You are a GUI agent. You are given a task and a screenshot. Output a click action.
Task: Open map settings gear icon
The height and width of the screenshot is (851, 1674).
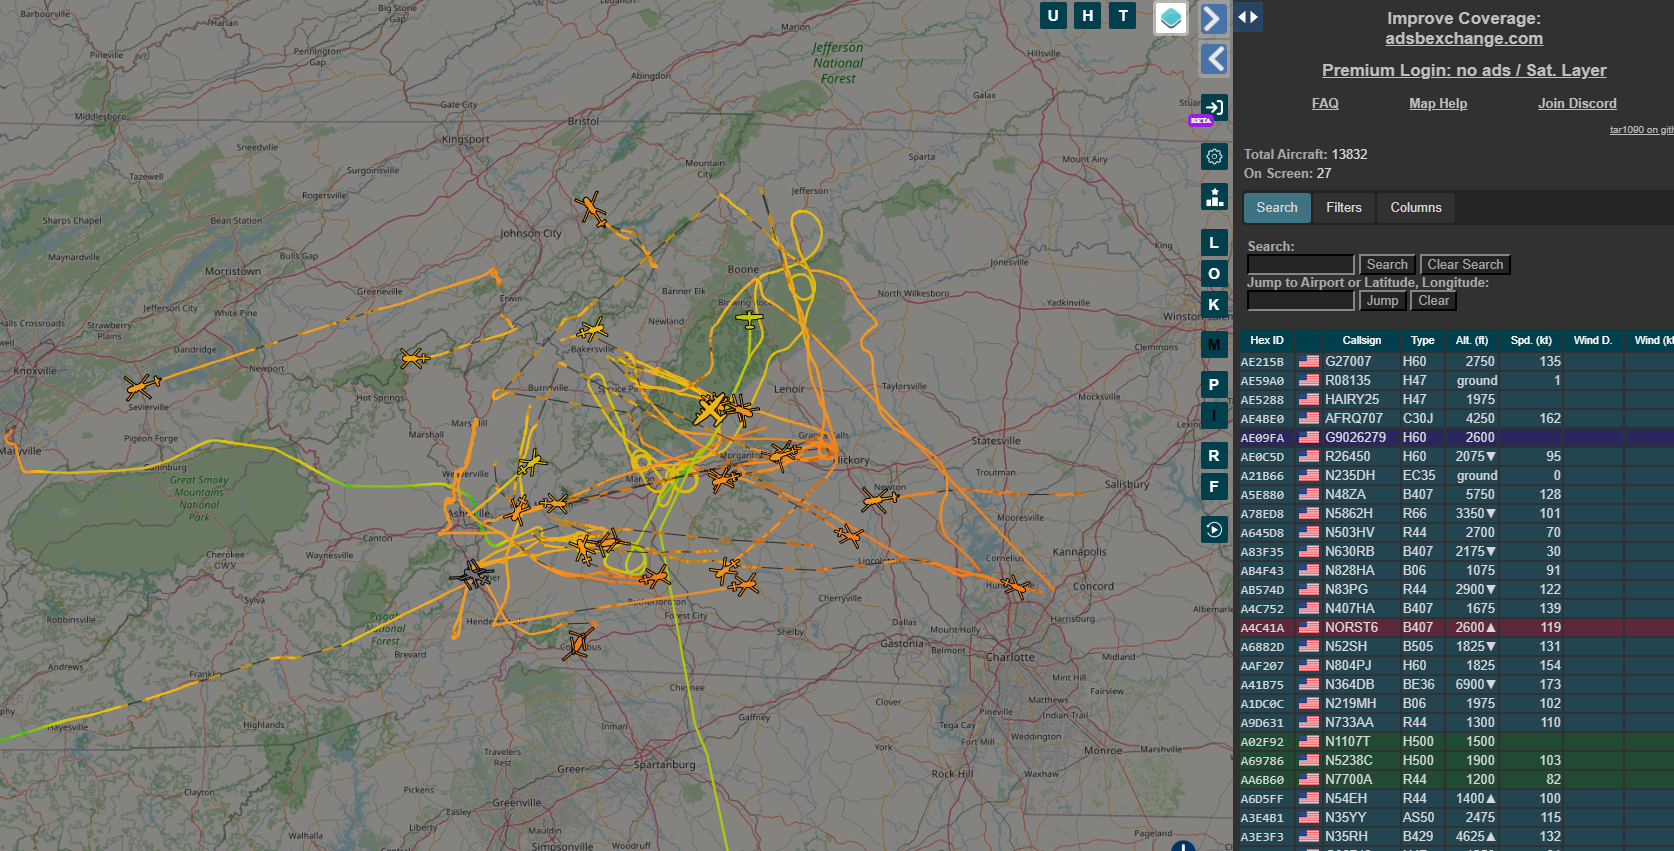[1214, 156]
